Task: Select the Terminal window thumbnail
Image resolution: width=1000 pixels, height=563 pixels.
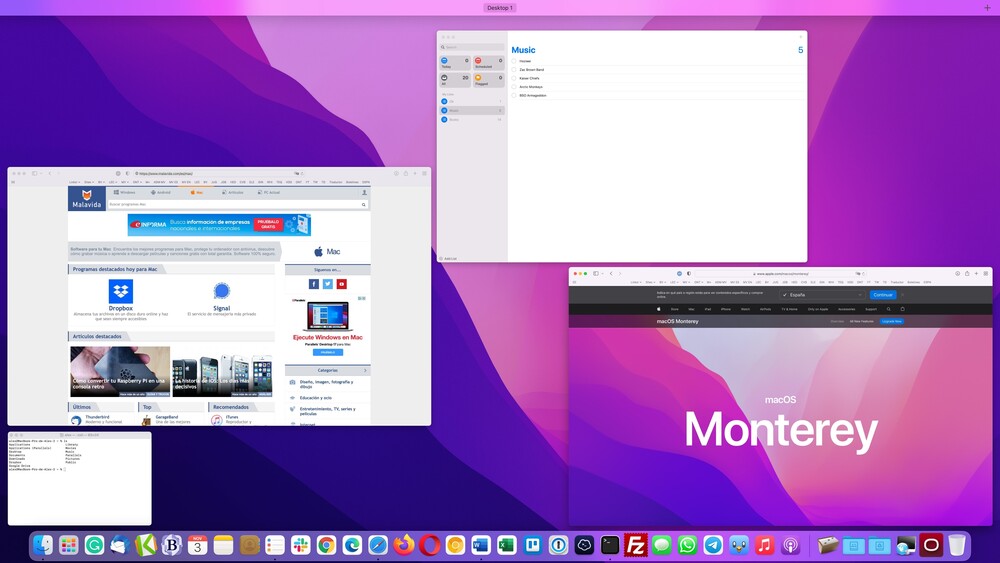Action: 80,478
